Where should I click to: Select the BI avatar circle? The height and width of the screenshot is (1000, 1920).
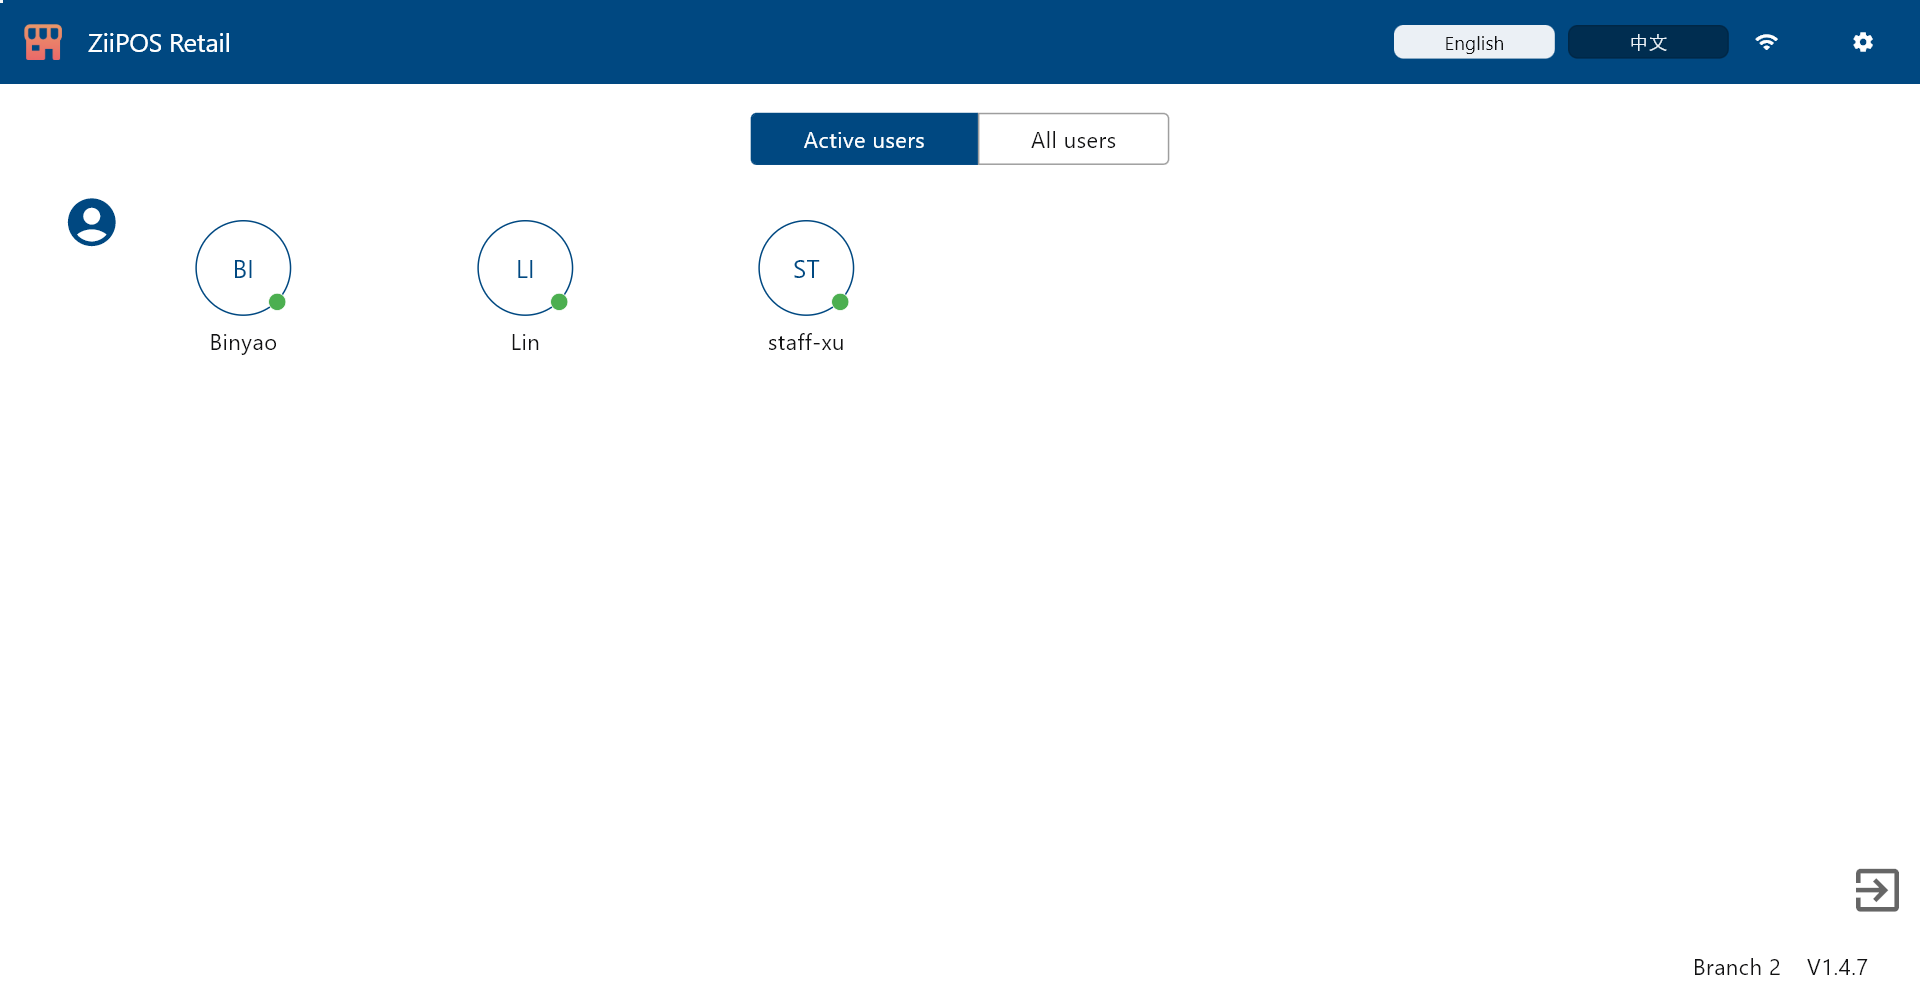point(243,268)
